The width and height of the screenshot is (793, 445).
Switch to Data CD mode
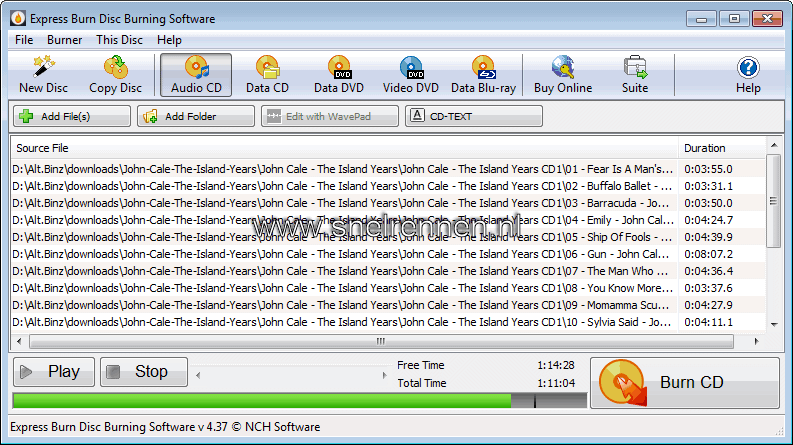(x=267, y=75)
